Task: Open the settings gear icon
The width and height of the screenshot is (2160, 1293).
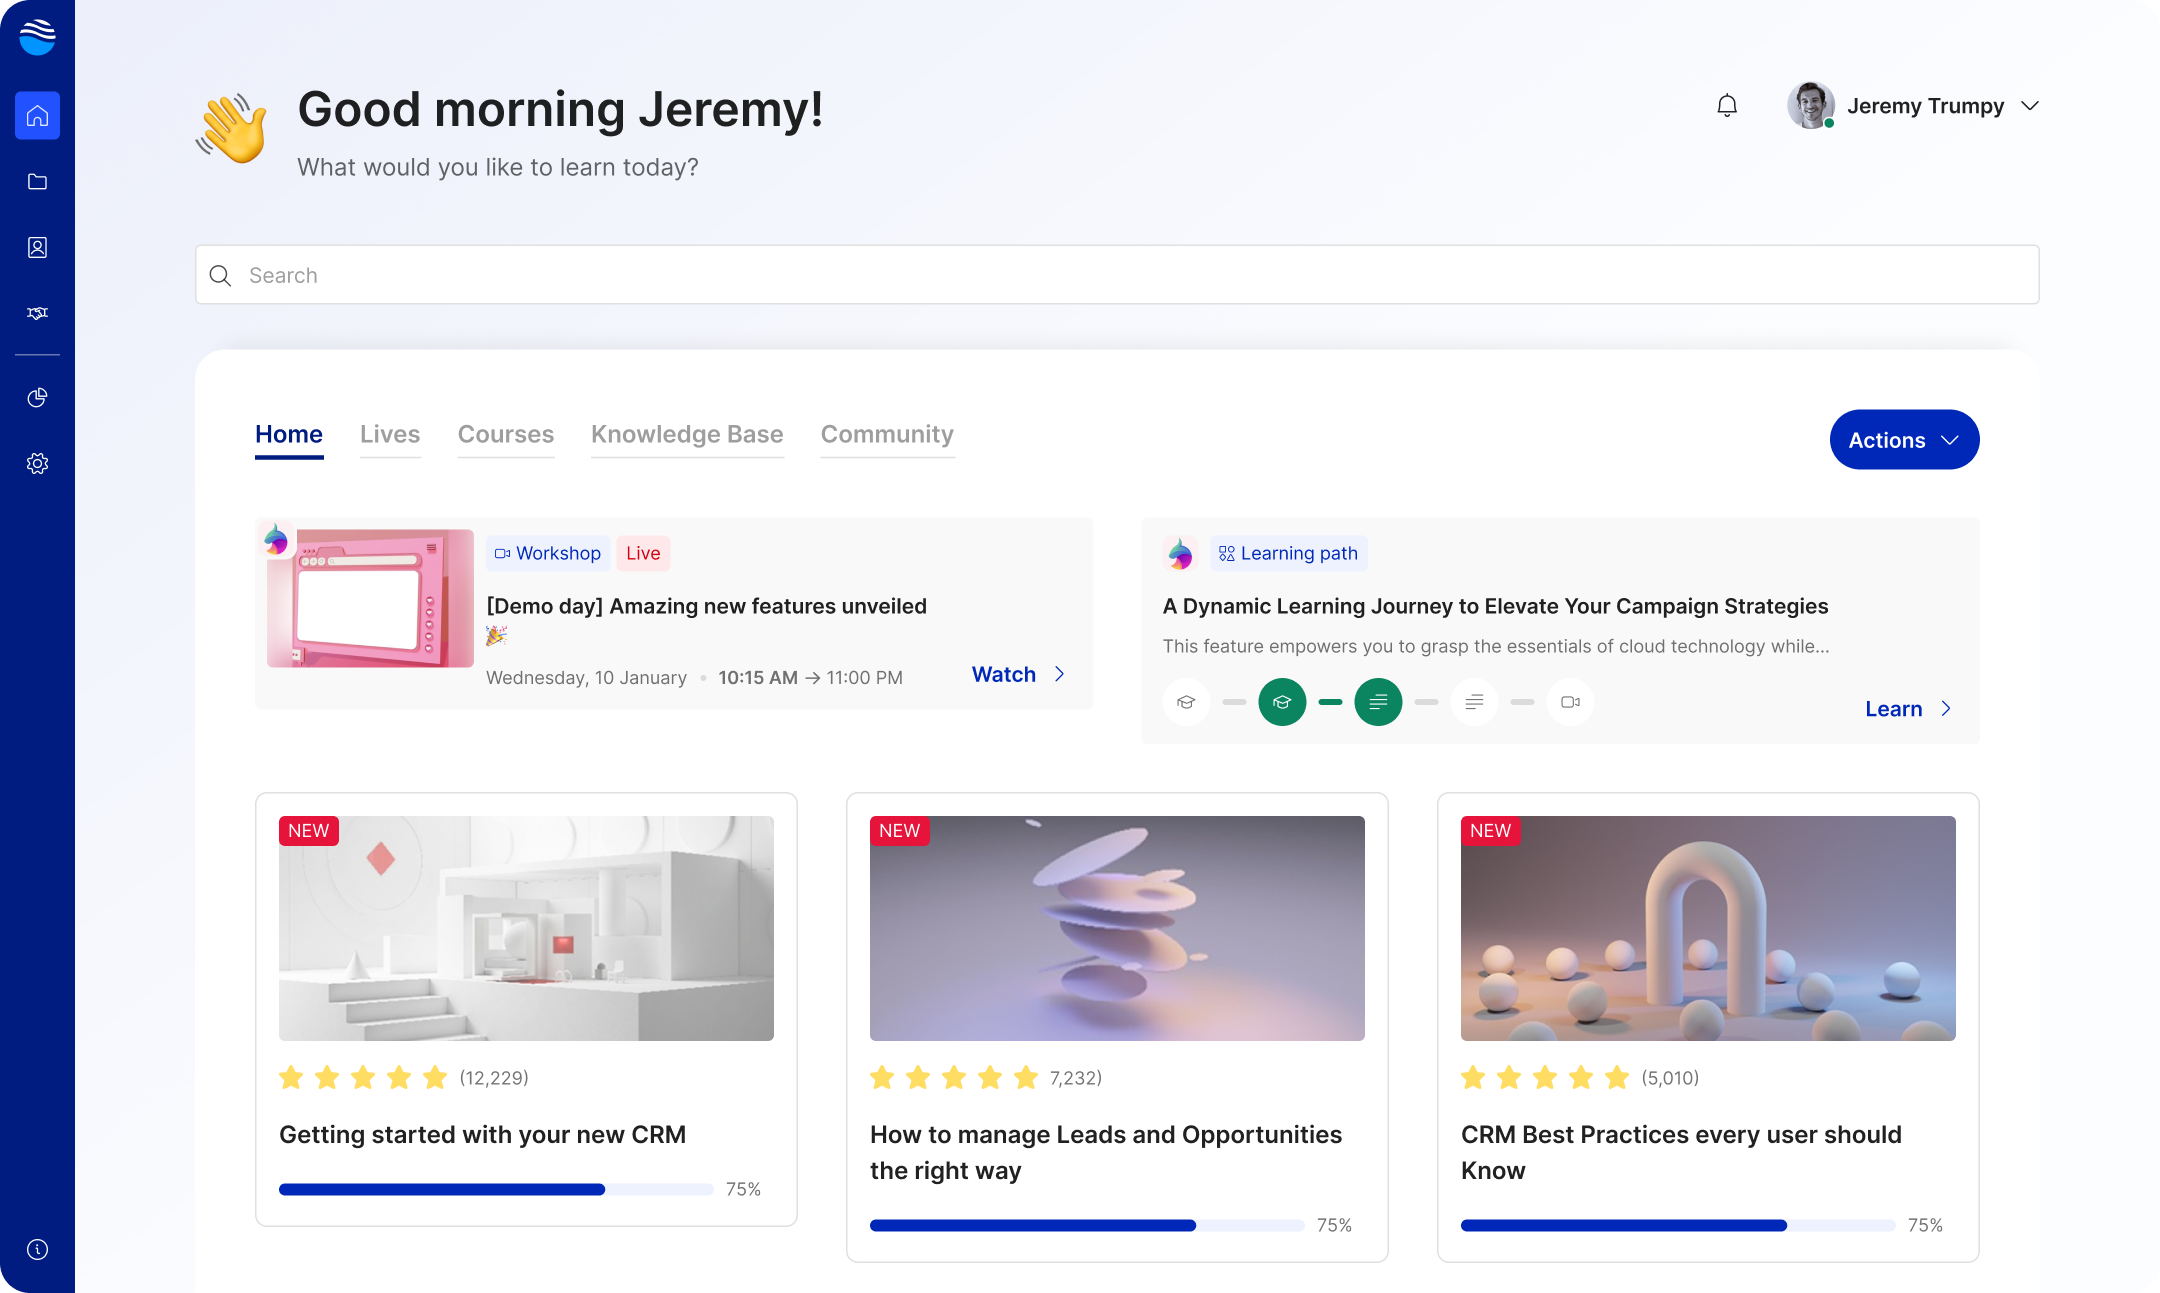Action: click(37, 464)
